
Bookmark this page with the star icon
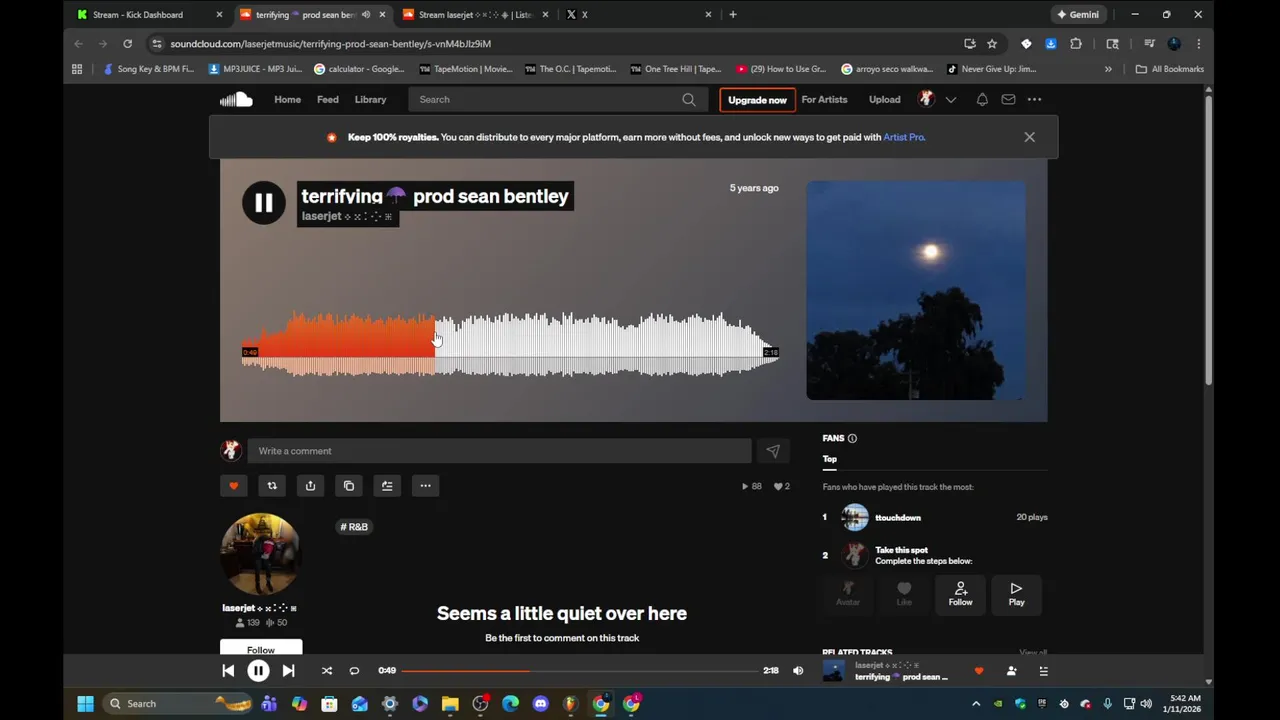point(992,44)
